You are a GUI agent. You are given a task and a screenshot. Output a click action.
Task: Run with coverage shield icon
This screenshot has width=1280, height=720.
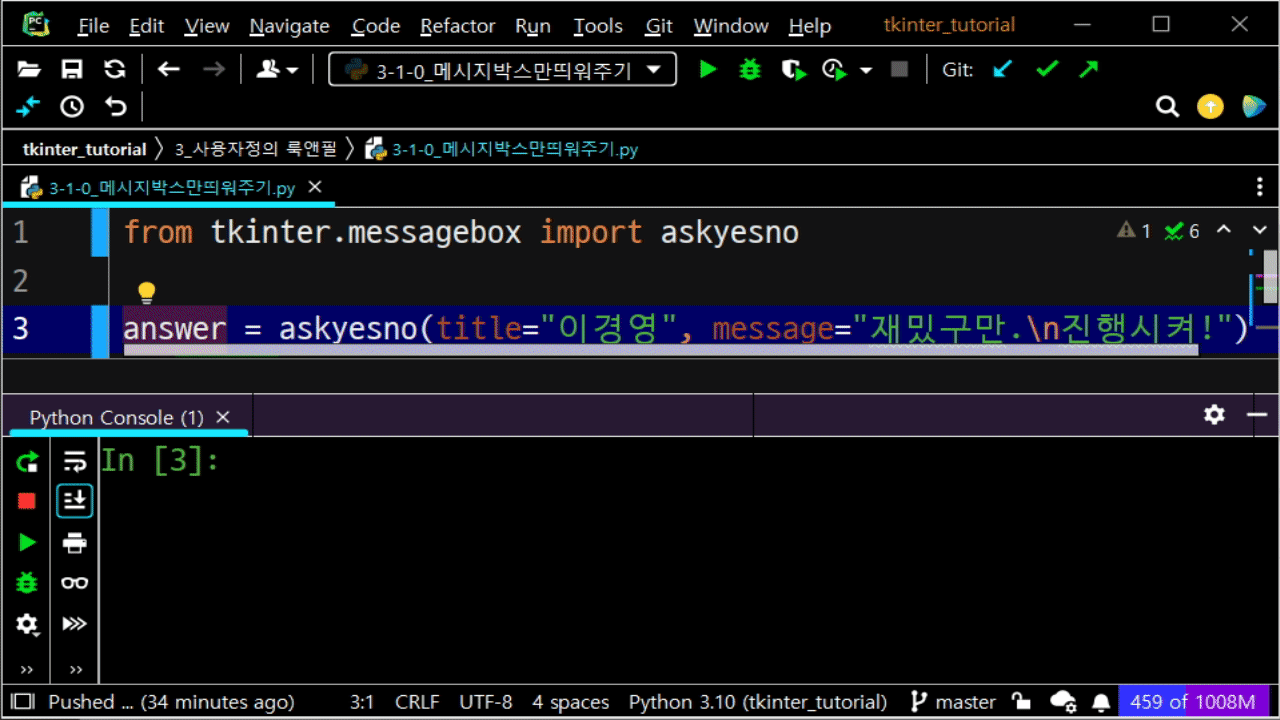[793, 69]
